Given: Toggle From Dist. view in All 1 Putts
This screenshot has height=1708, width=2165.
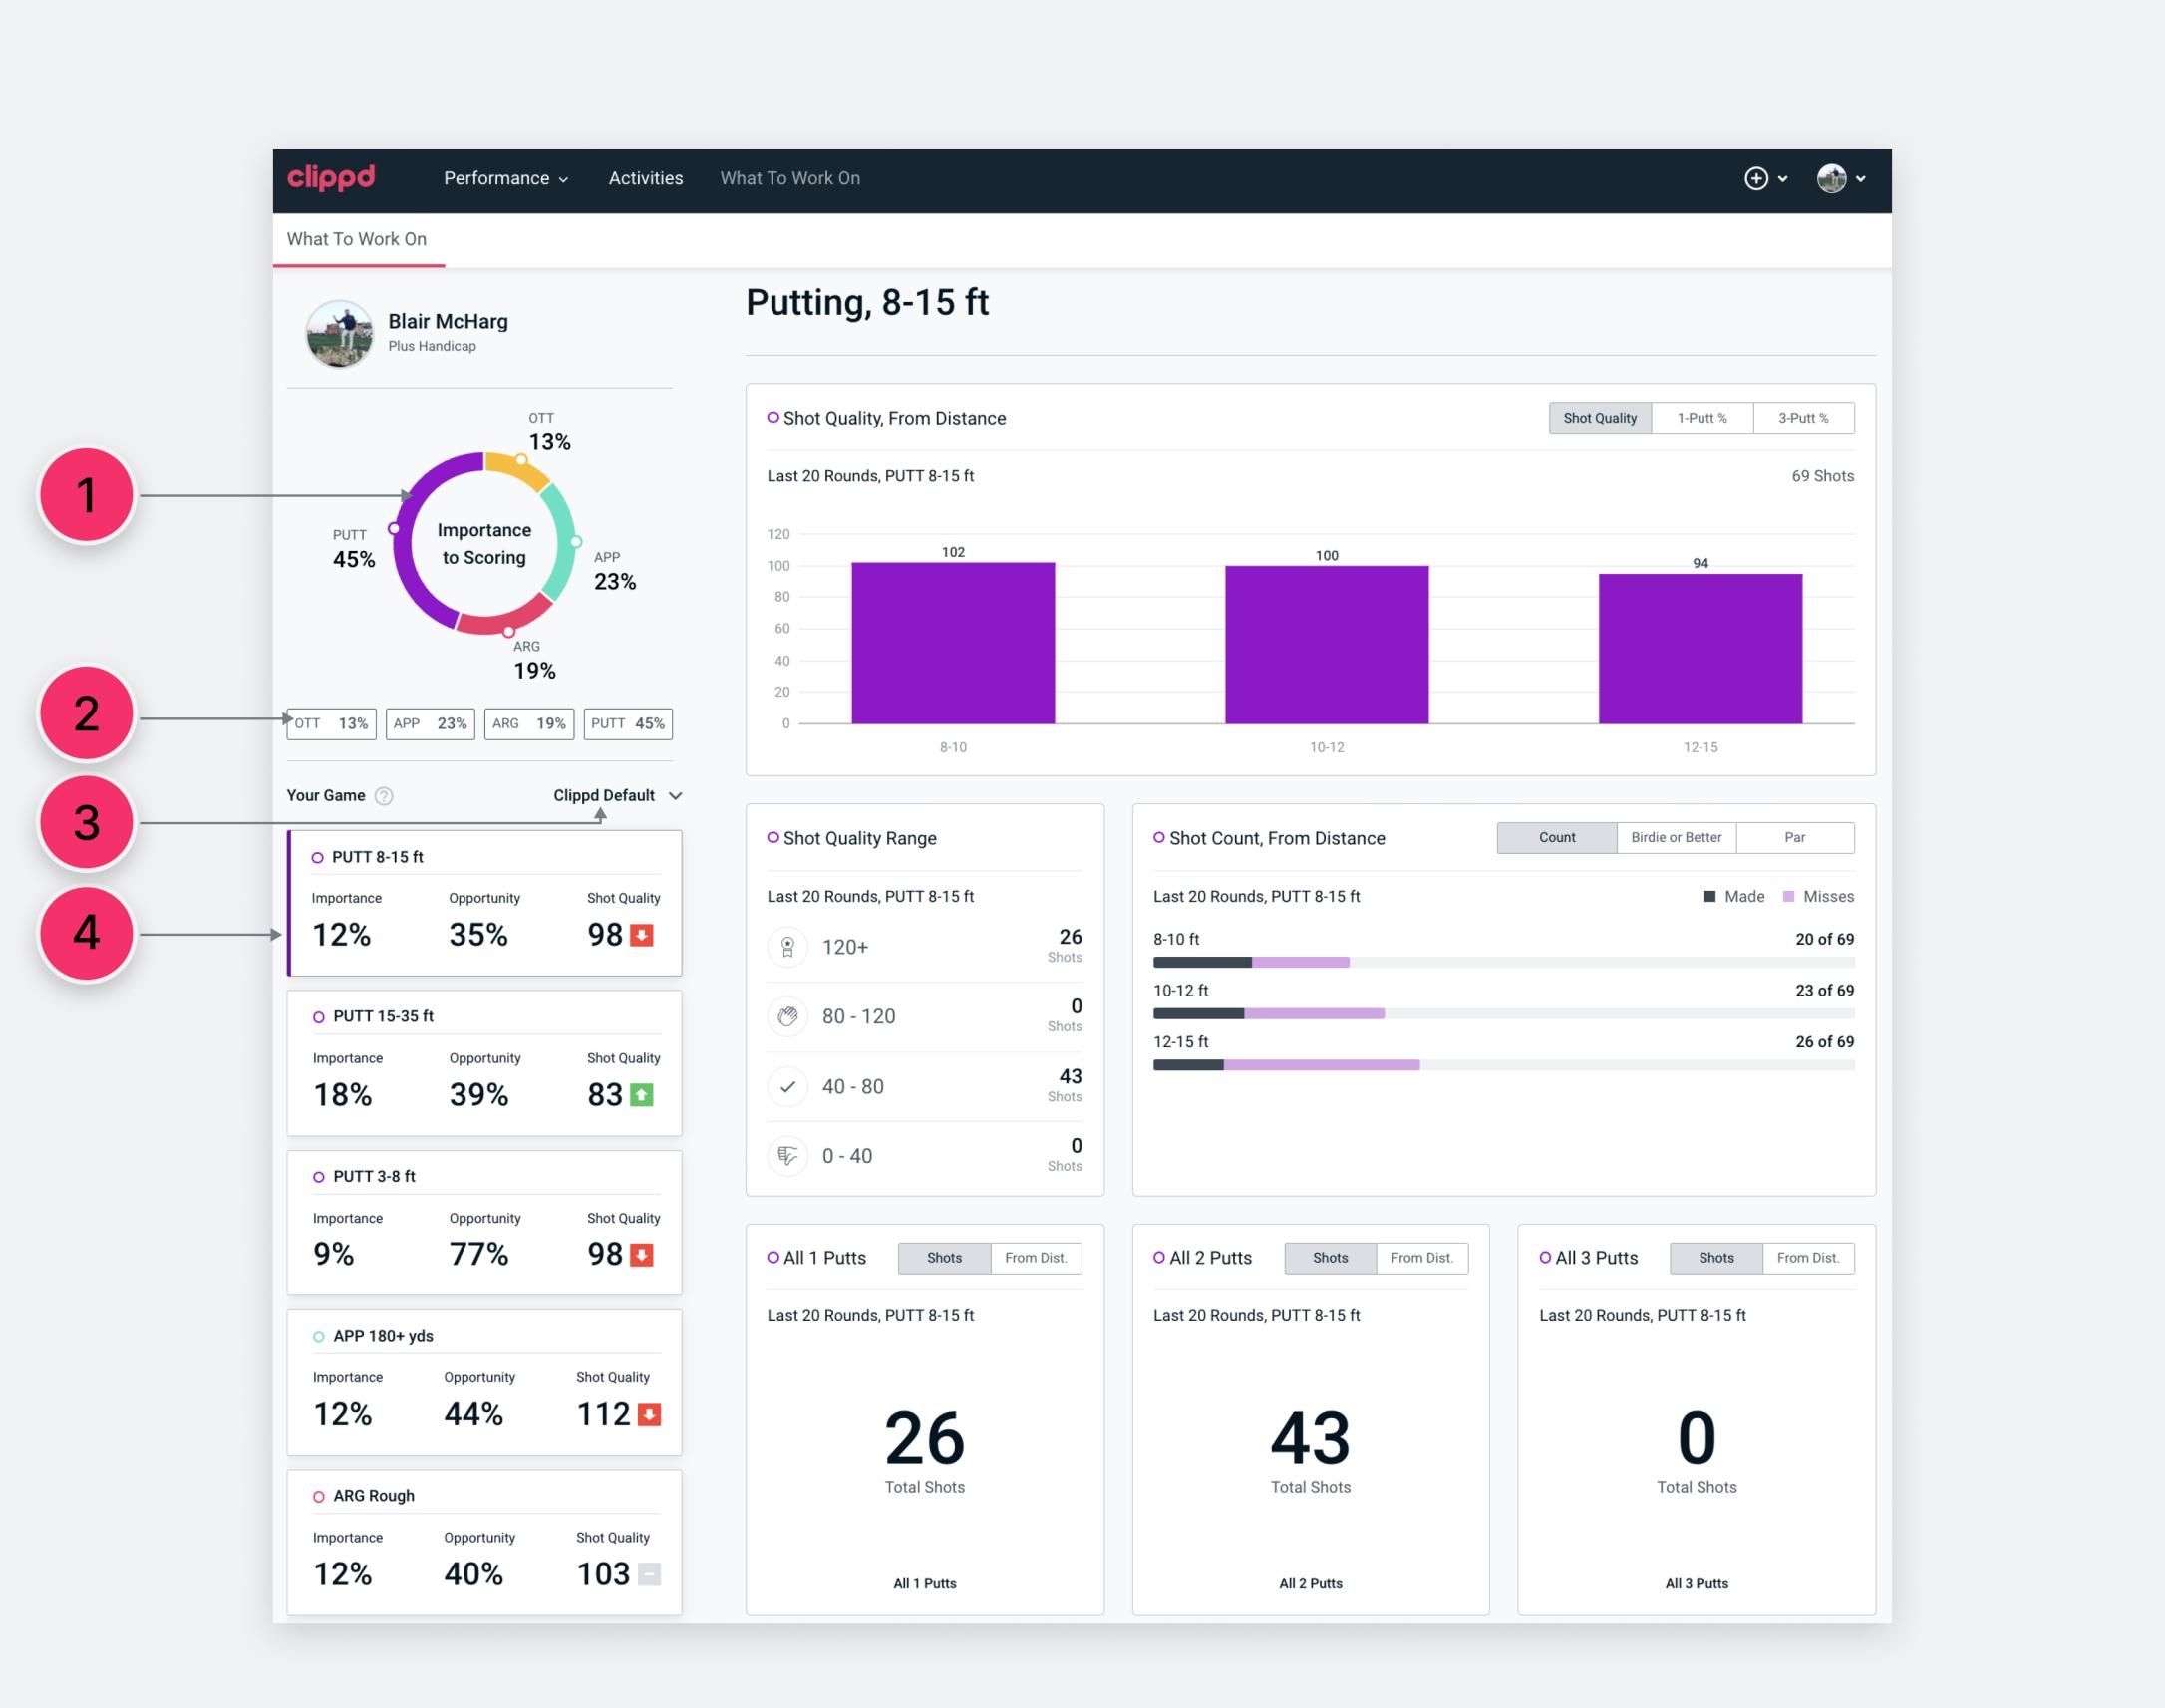Looking at the screenshot, I should pyautogui.click(x=1036, y=1258).
